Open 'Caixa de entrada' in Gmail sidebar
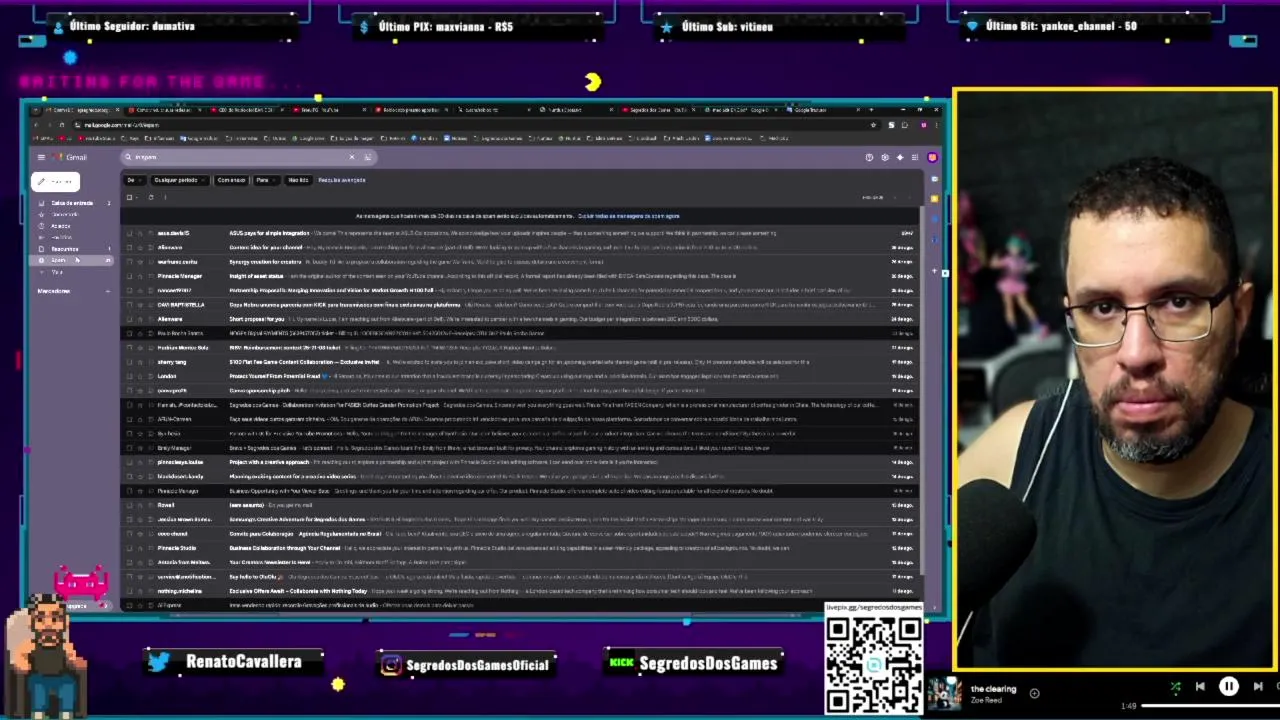Image resolution: width=1280 pixels, height=720 pixels. [x=72, y=203]
